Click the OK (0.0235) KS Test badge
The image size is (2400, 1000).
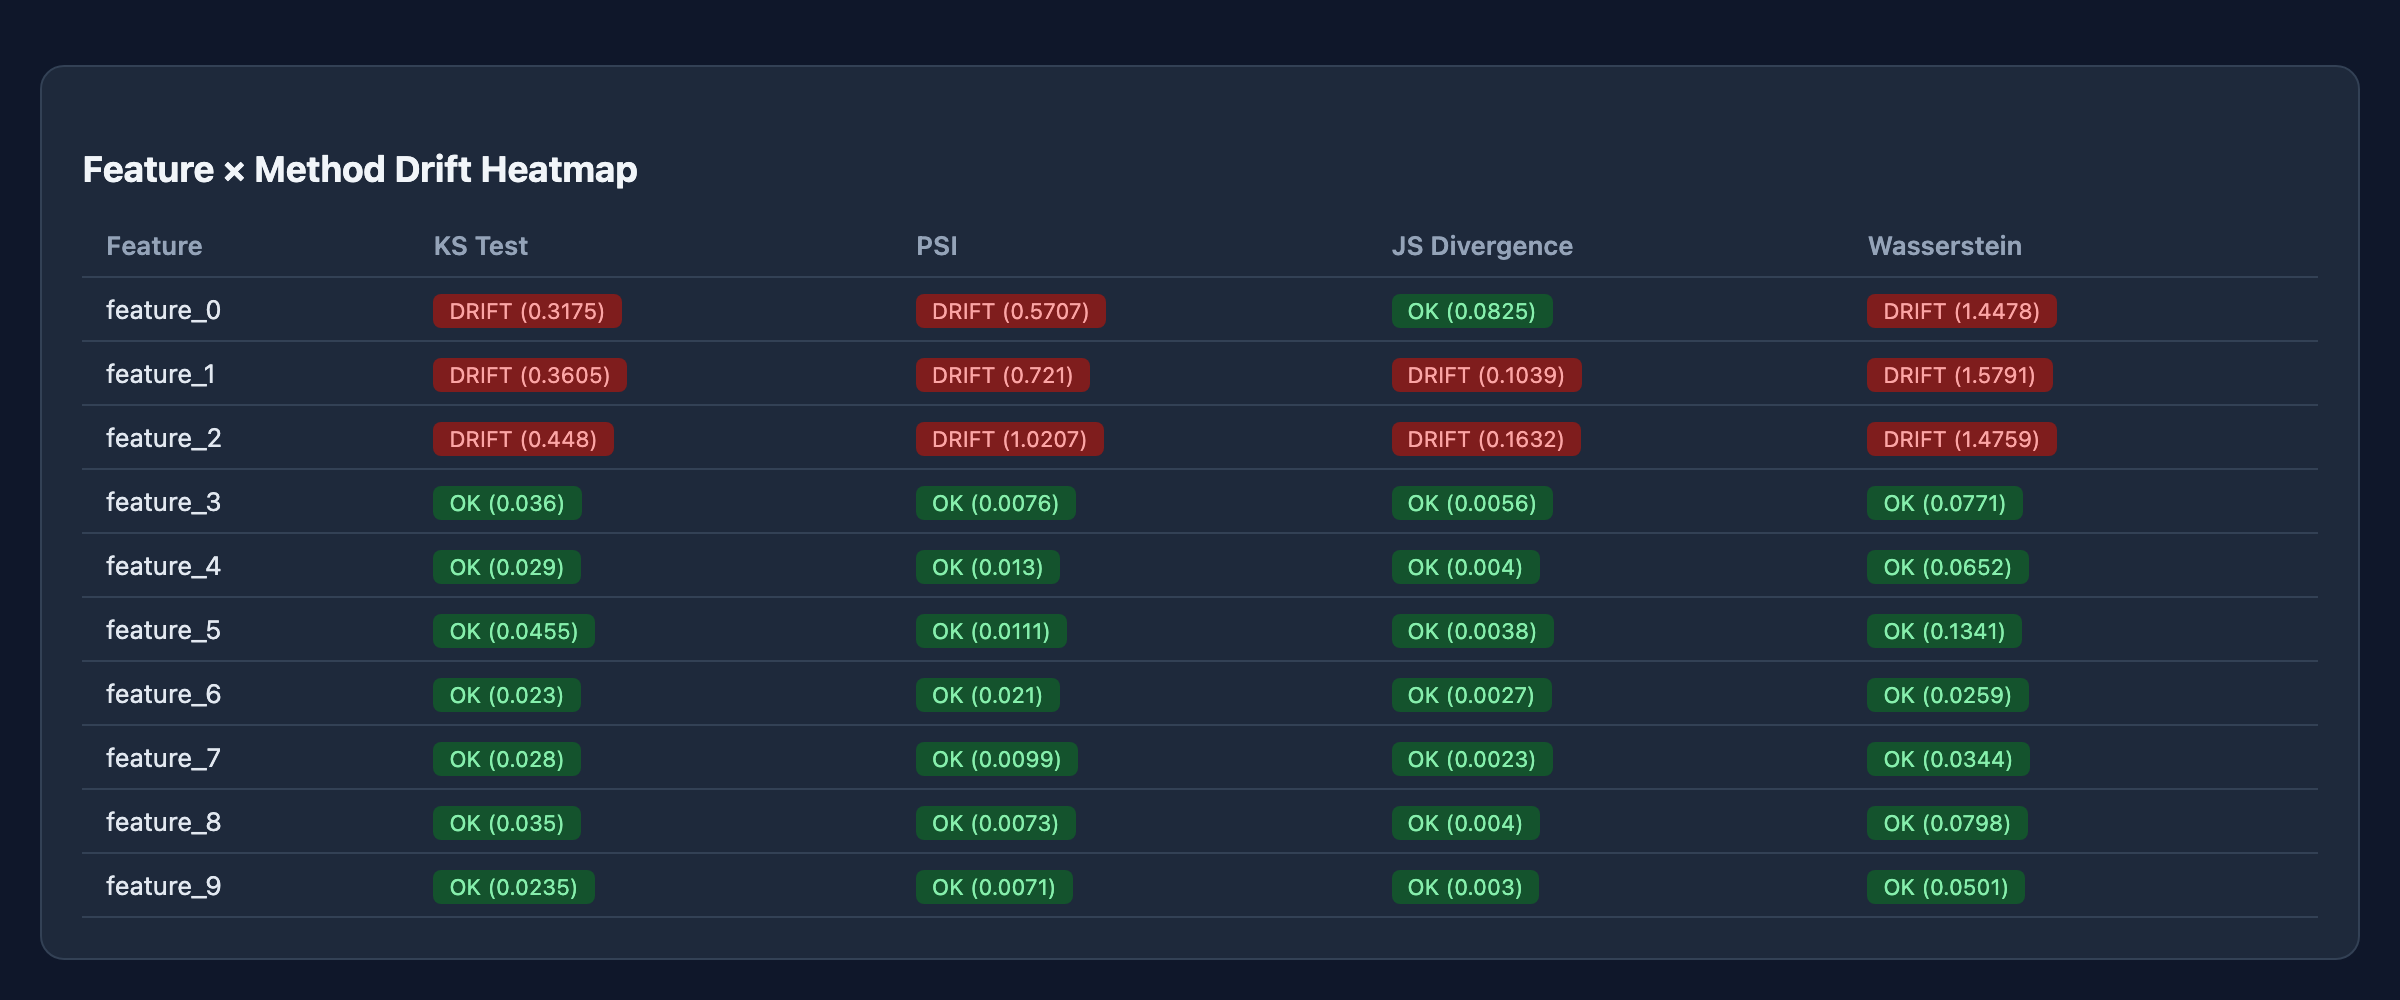point(514,887)
